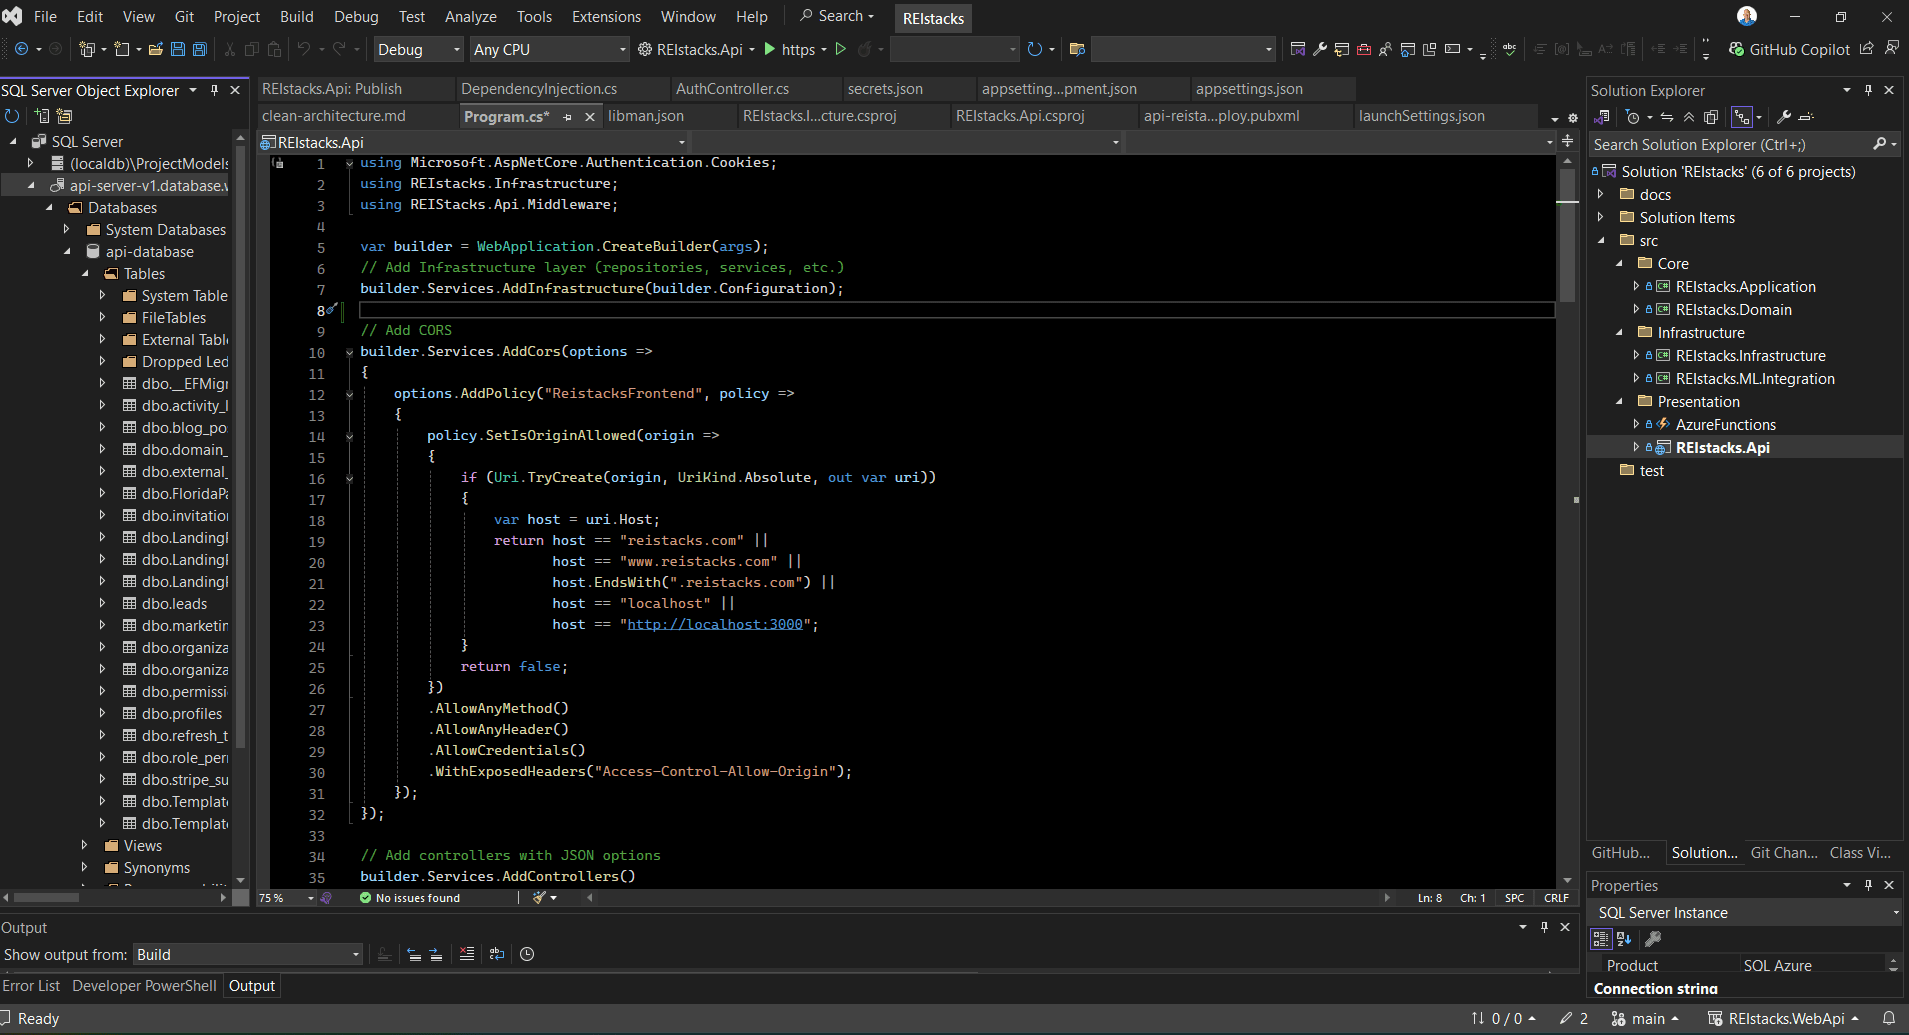Click the Send Feedback icon at top right
The width and height of the screenshot is (1909, 1035).
coord(1891,49)
